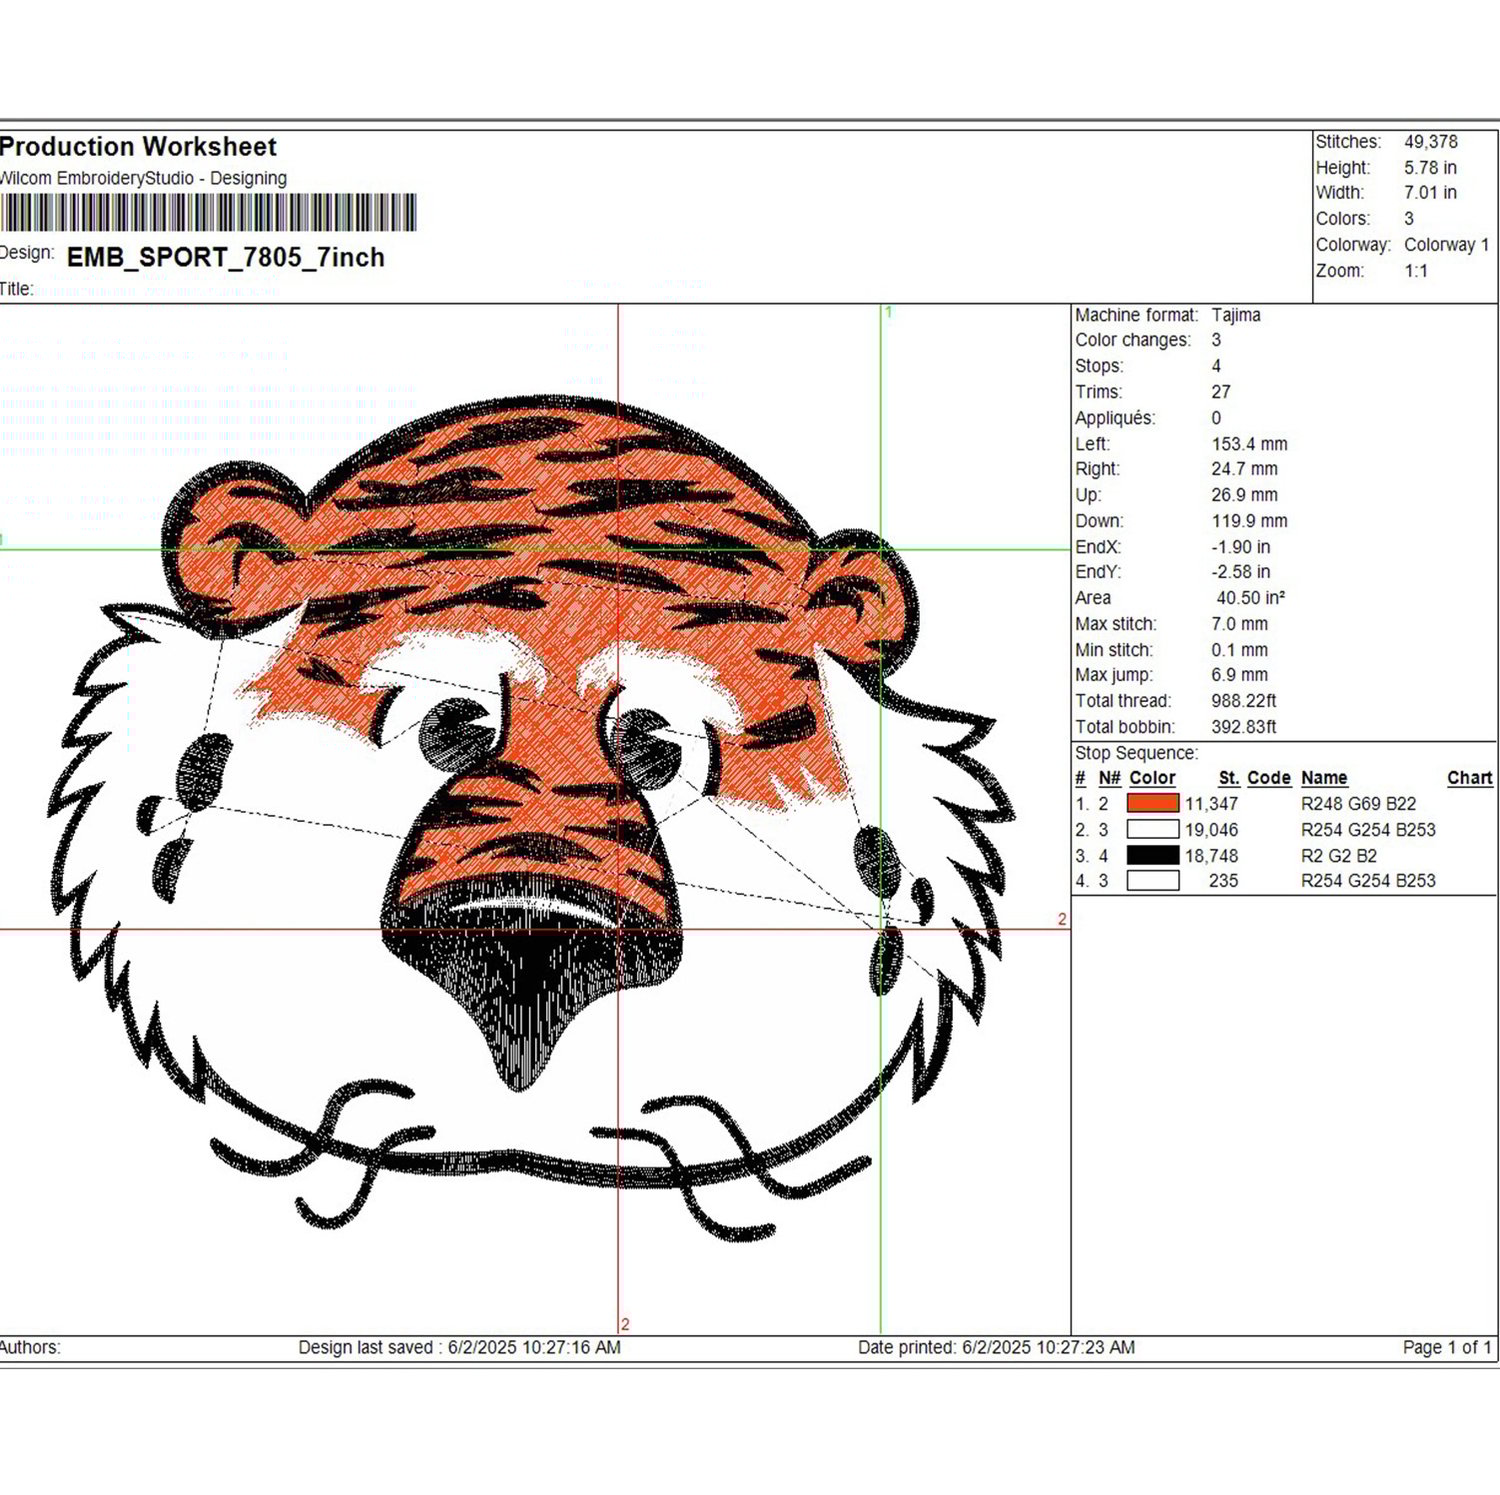Click the "N#" column header
This screenshot has width=1500, height=1495.
[x=1109, y=778]
